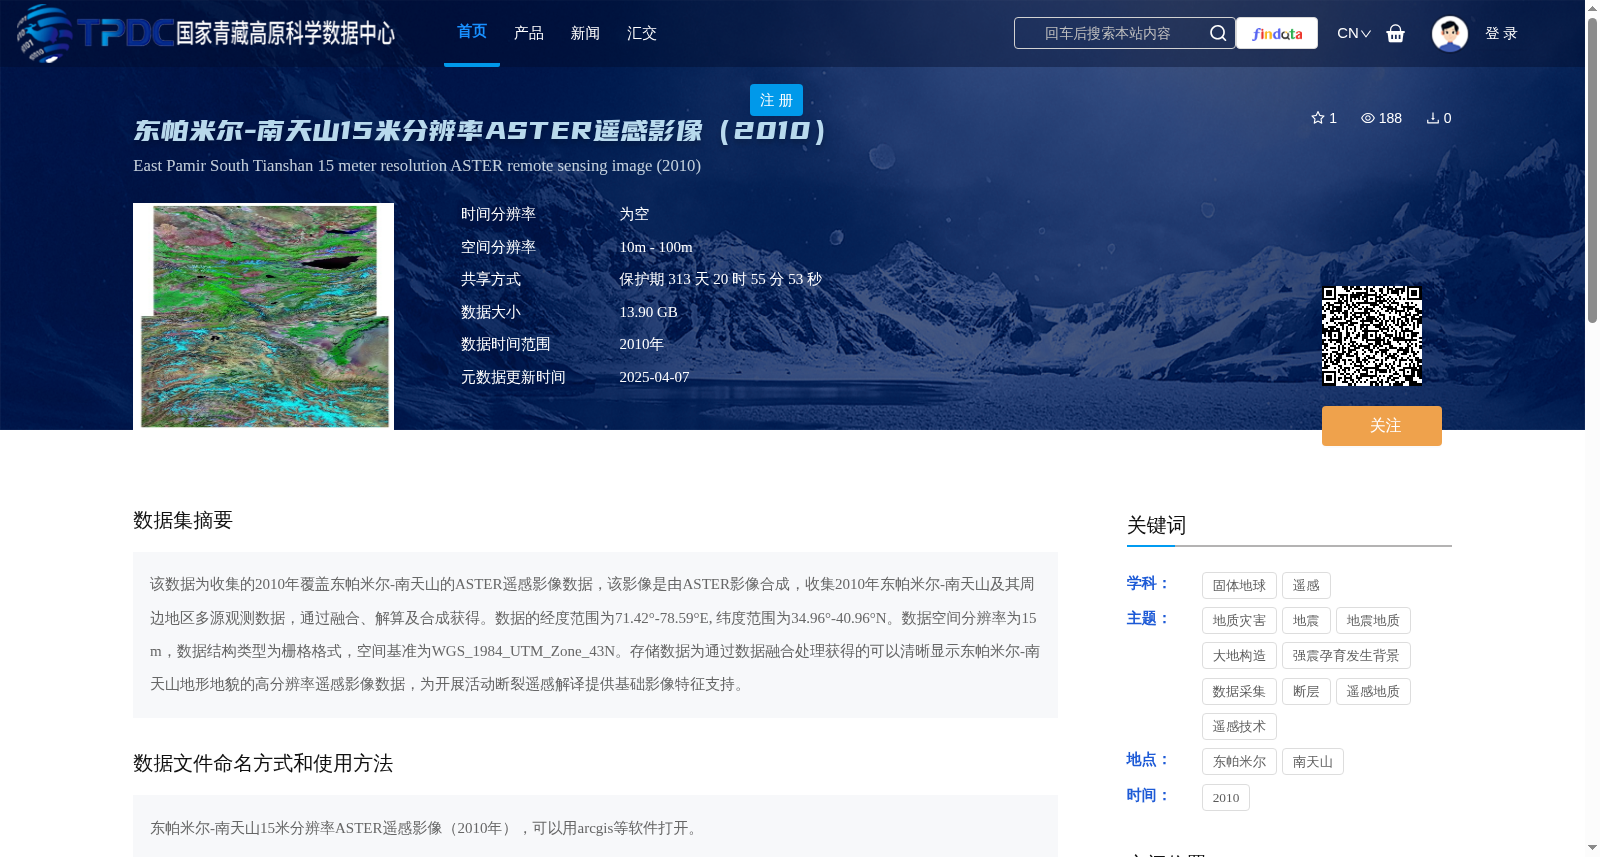Click the orange 关注 follow button

coord(1382,426)
